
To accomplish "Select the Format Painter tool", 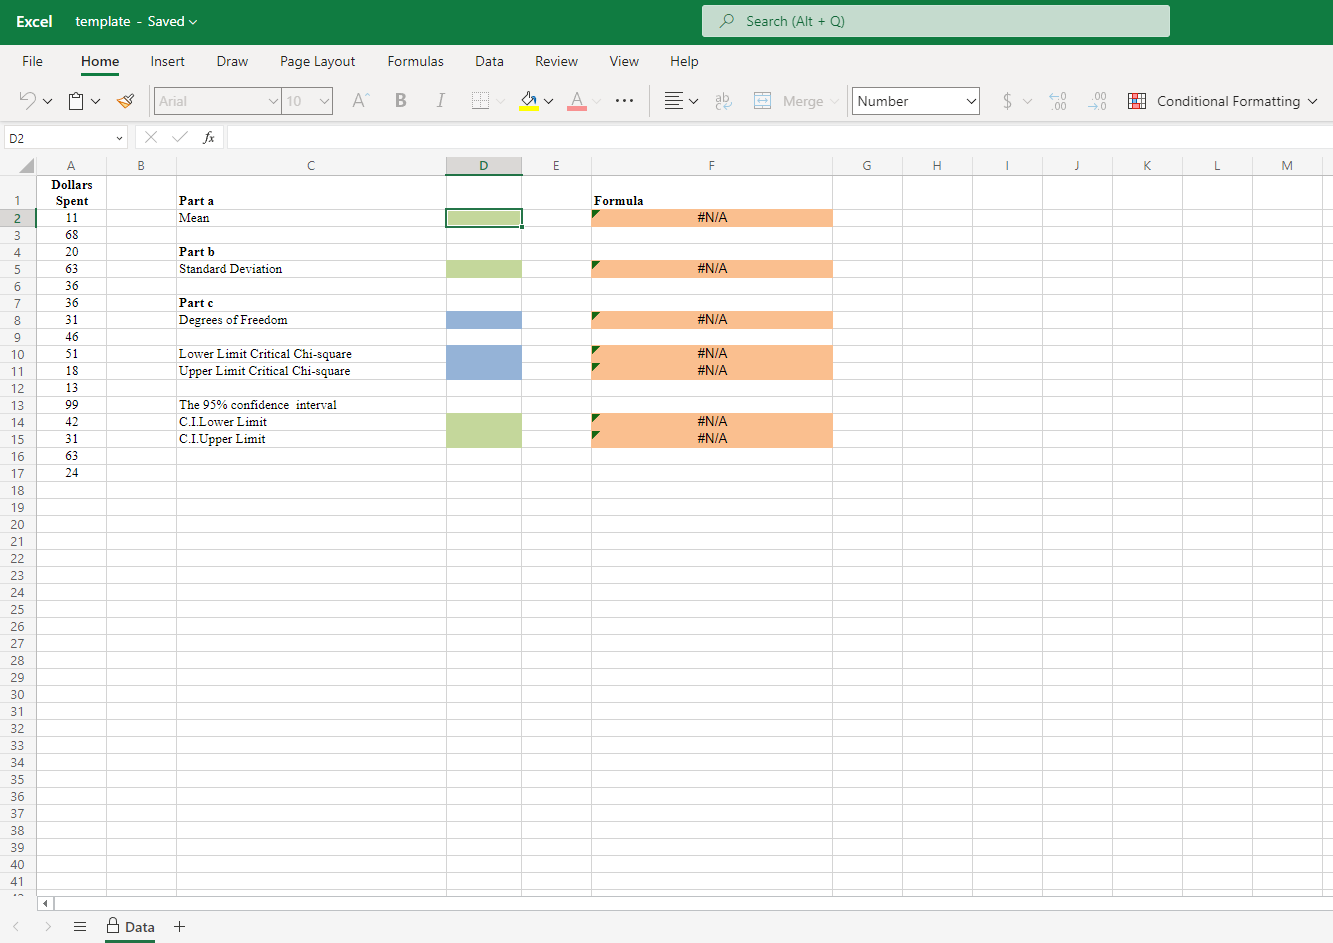I will click(124, 100).
